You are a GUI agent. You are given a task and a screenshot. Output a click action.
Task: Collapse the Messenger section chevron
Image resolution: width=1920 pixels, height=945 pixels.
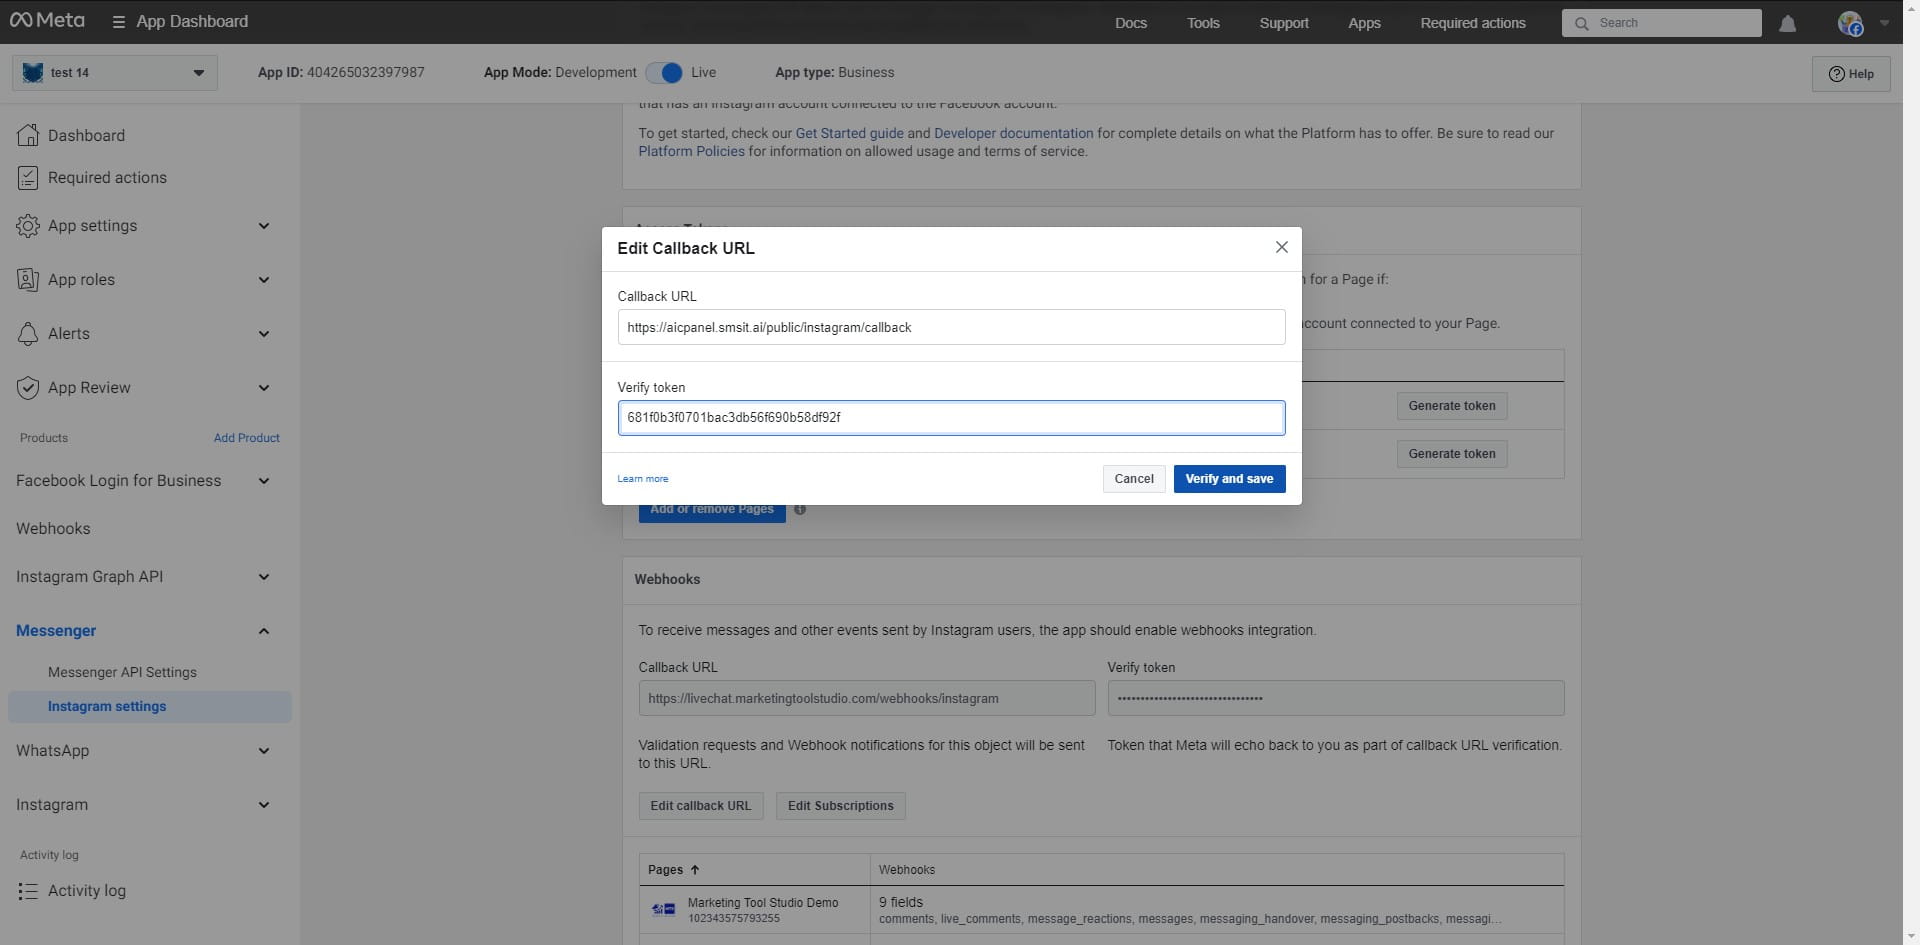click(x=263, y=631)
